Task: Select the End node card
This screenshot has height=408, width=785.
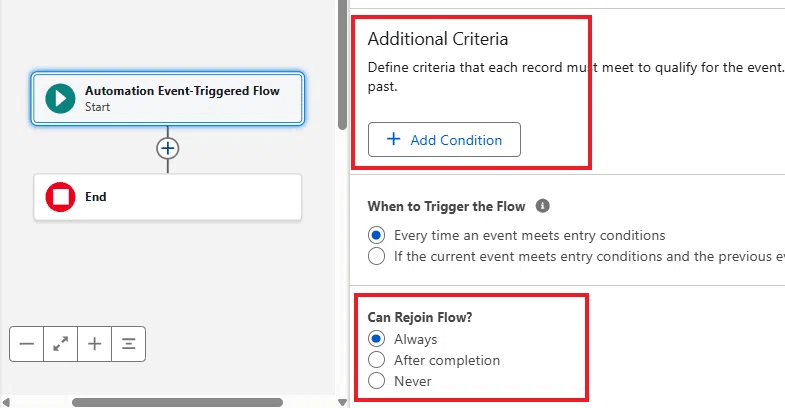Action: pos(168,197)
